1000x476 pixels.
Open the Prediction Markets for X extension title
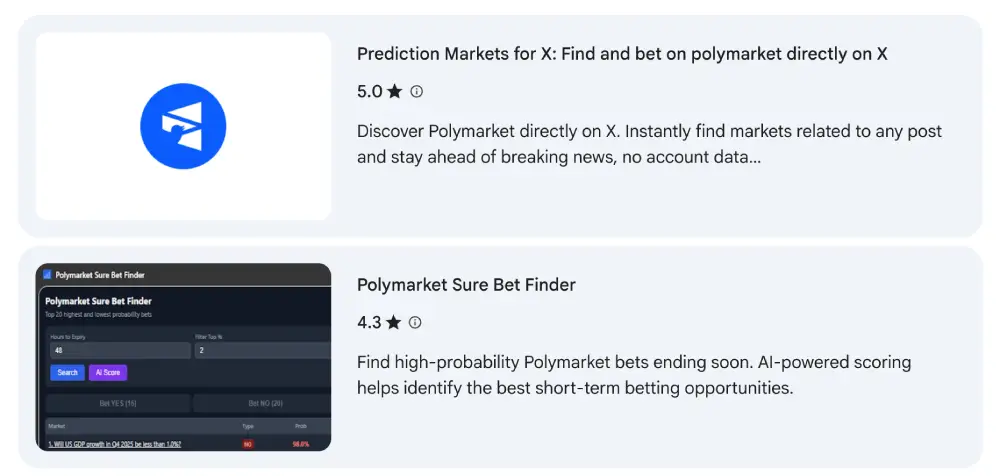pyautogui.click(x=622, y=54)
